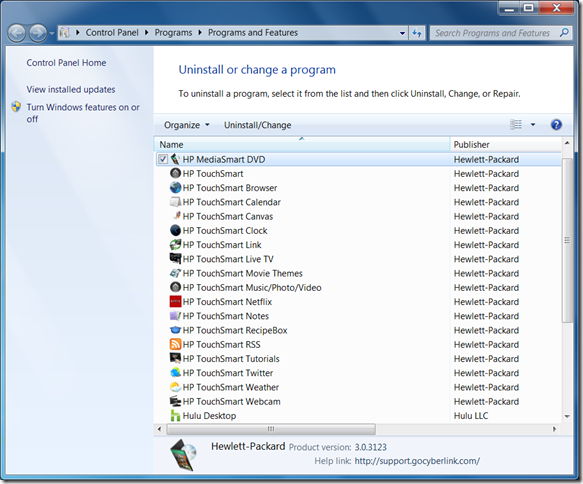Image resolution: width=583 pixels, height=484 pixels.
Task: Click the refresh icon next to address bar
Action: [x=417, y=33]
